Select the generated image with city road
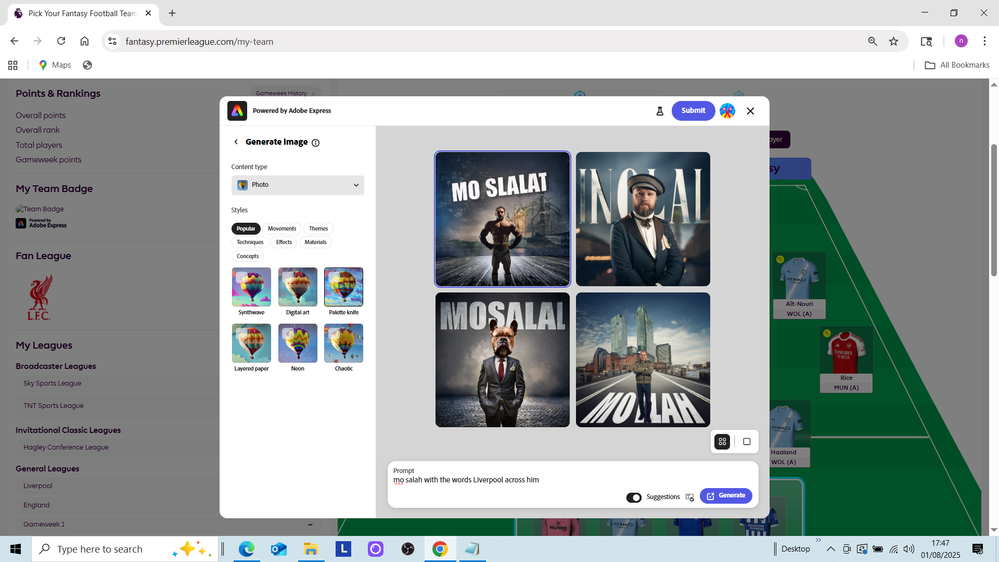Image resolution: width=999 pixels, height=562 pixels. pyautogui.click(x=643, y=360)
